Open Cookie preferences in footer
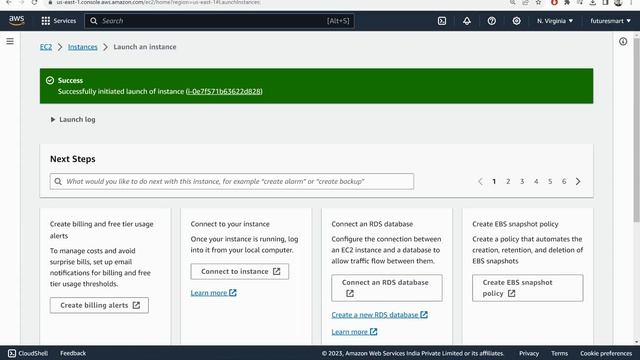Viewport: 640px width, 360px height. point(606,353)
